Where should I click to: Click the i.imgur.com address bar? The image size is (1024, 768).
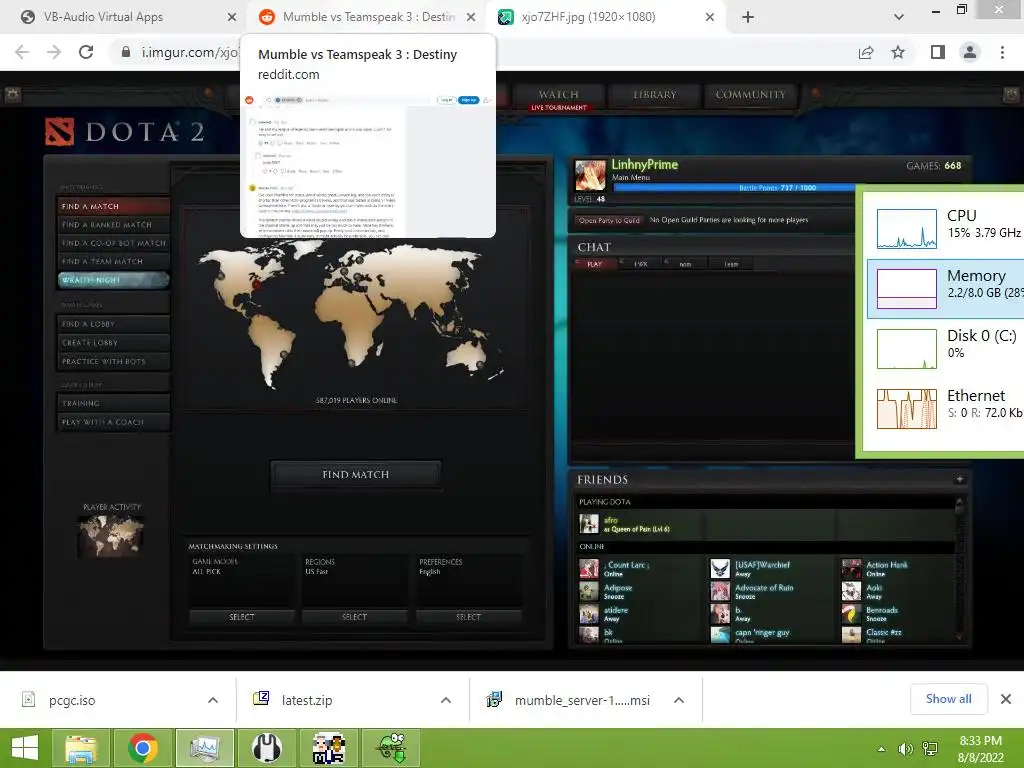click(189, 52)
